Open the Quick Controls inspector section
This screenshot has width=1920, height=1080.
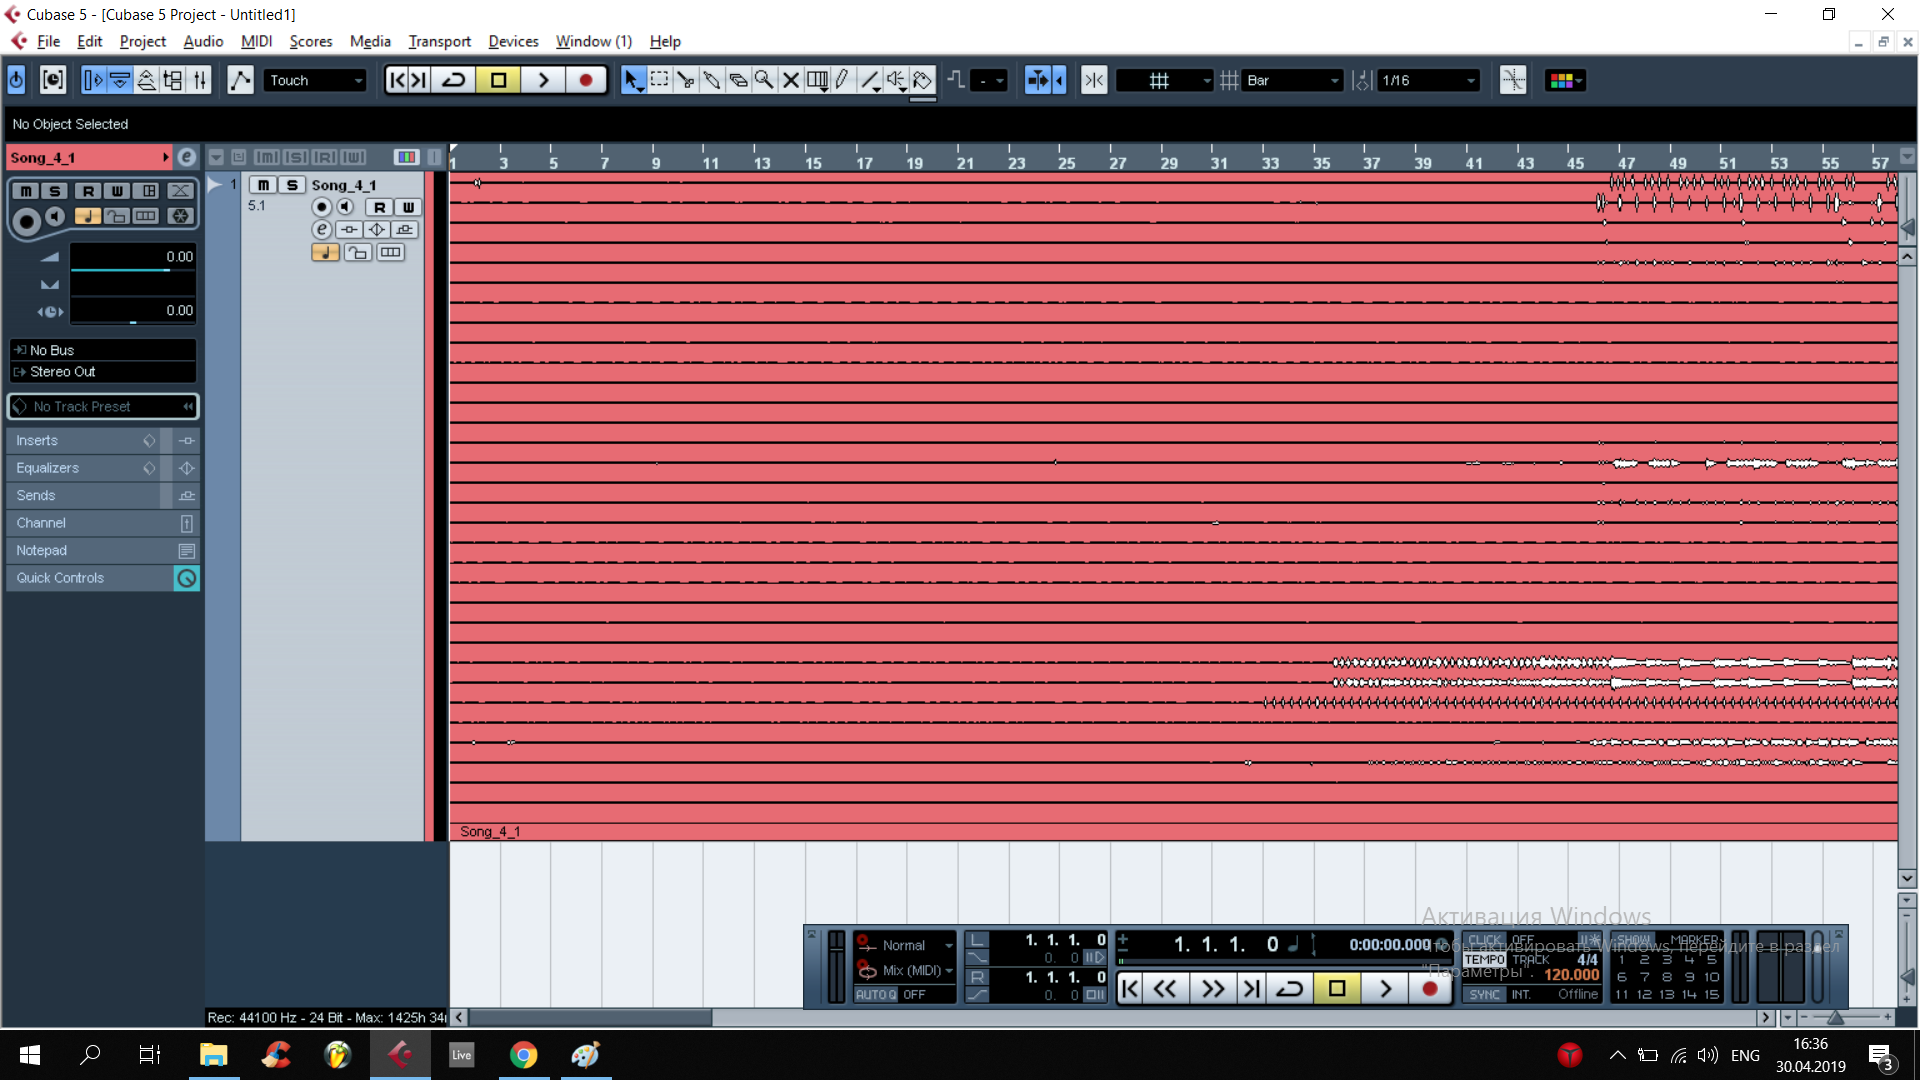tap(60, 578)
